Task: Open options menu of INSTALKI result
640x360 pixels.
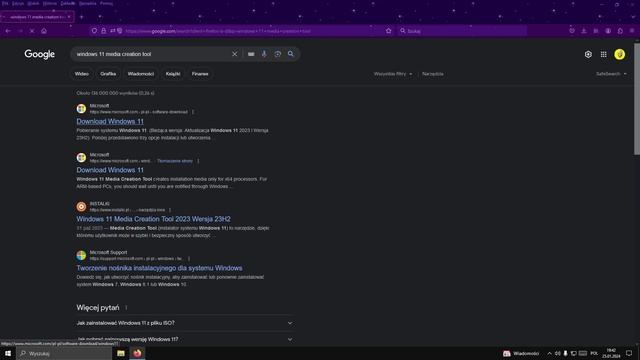Action: pyautogui.click(x=170, y=210)
